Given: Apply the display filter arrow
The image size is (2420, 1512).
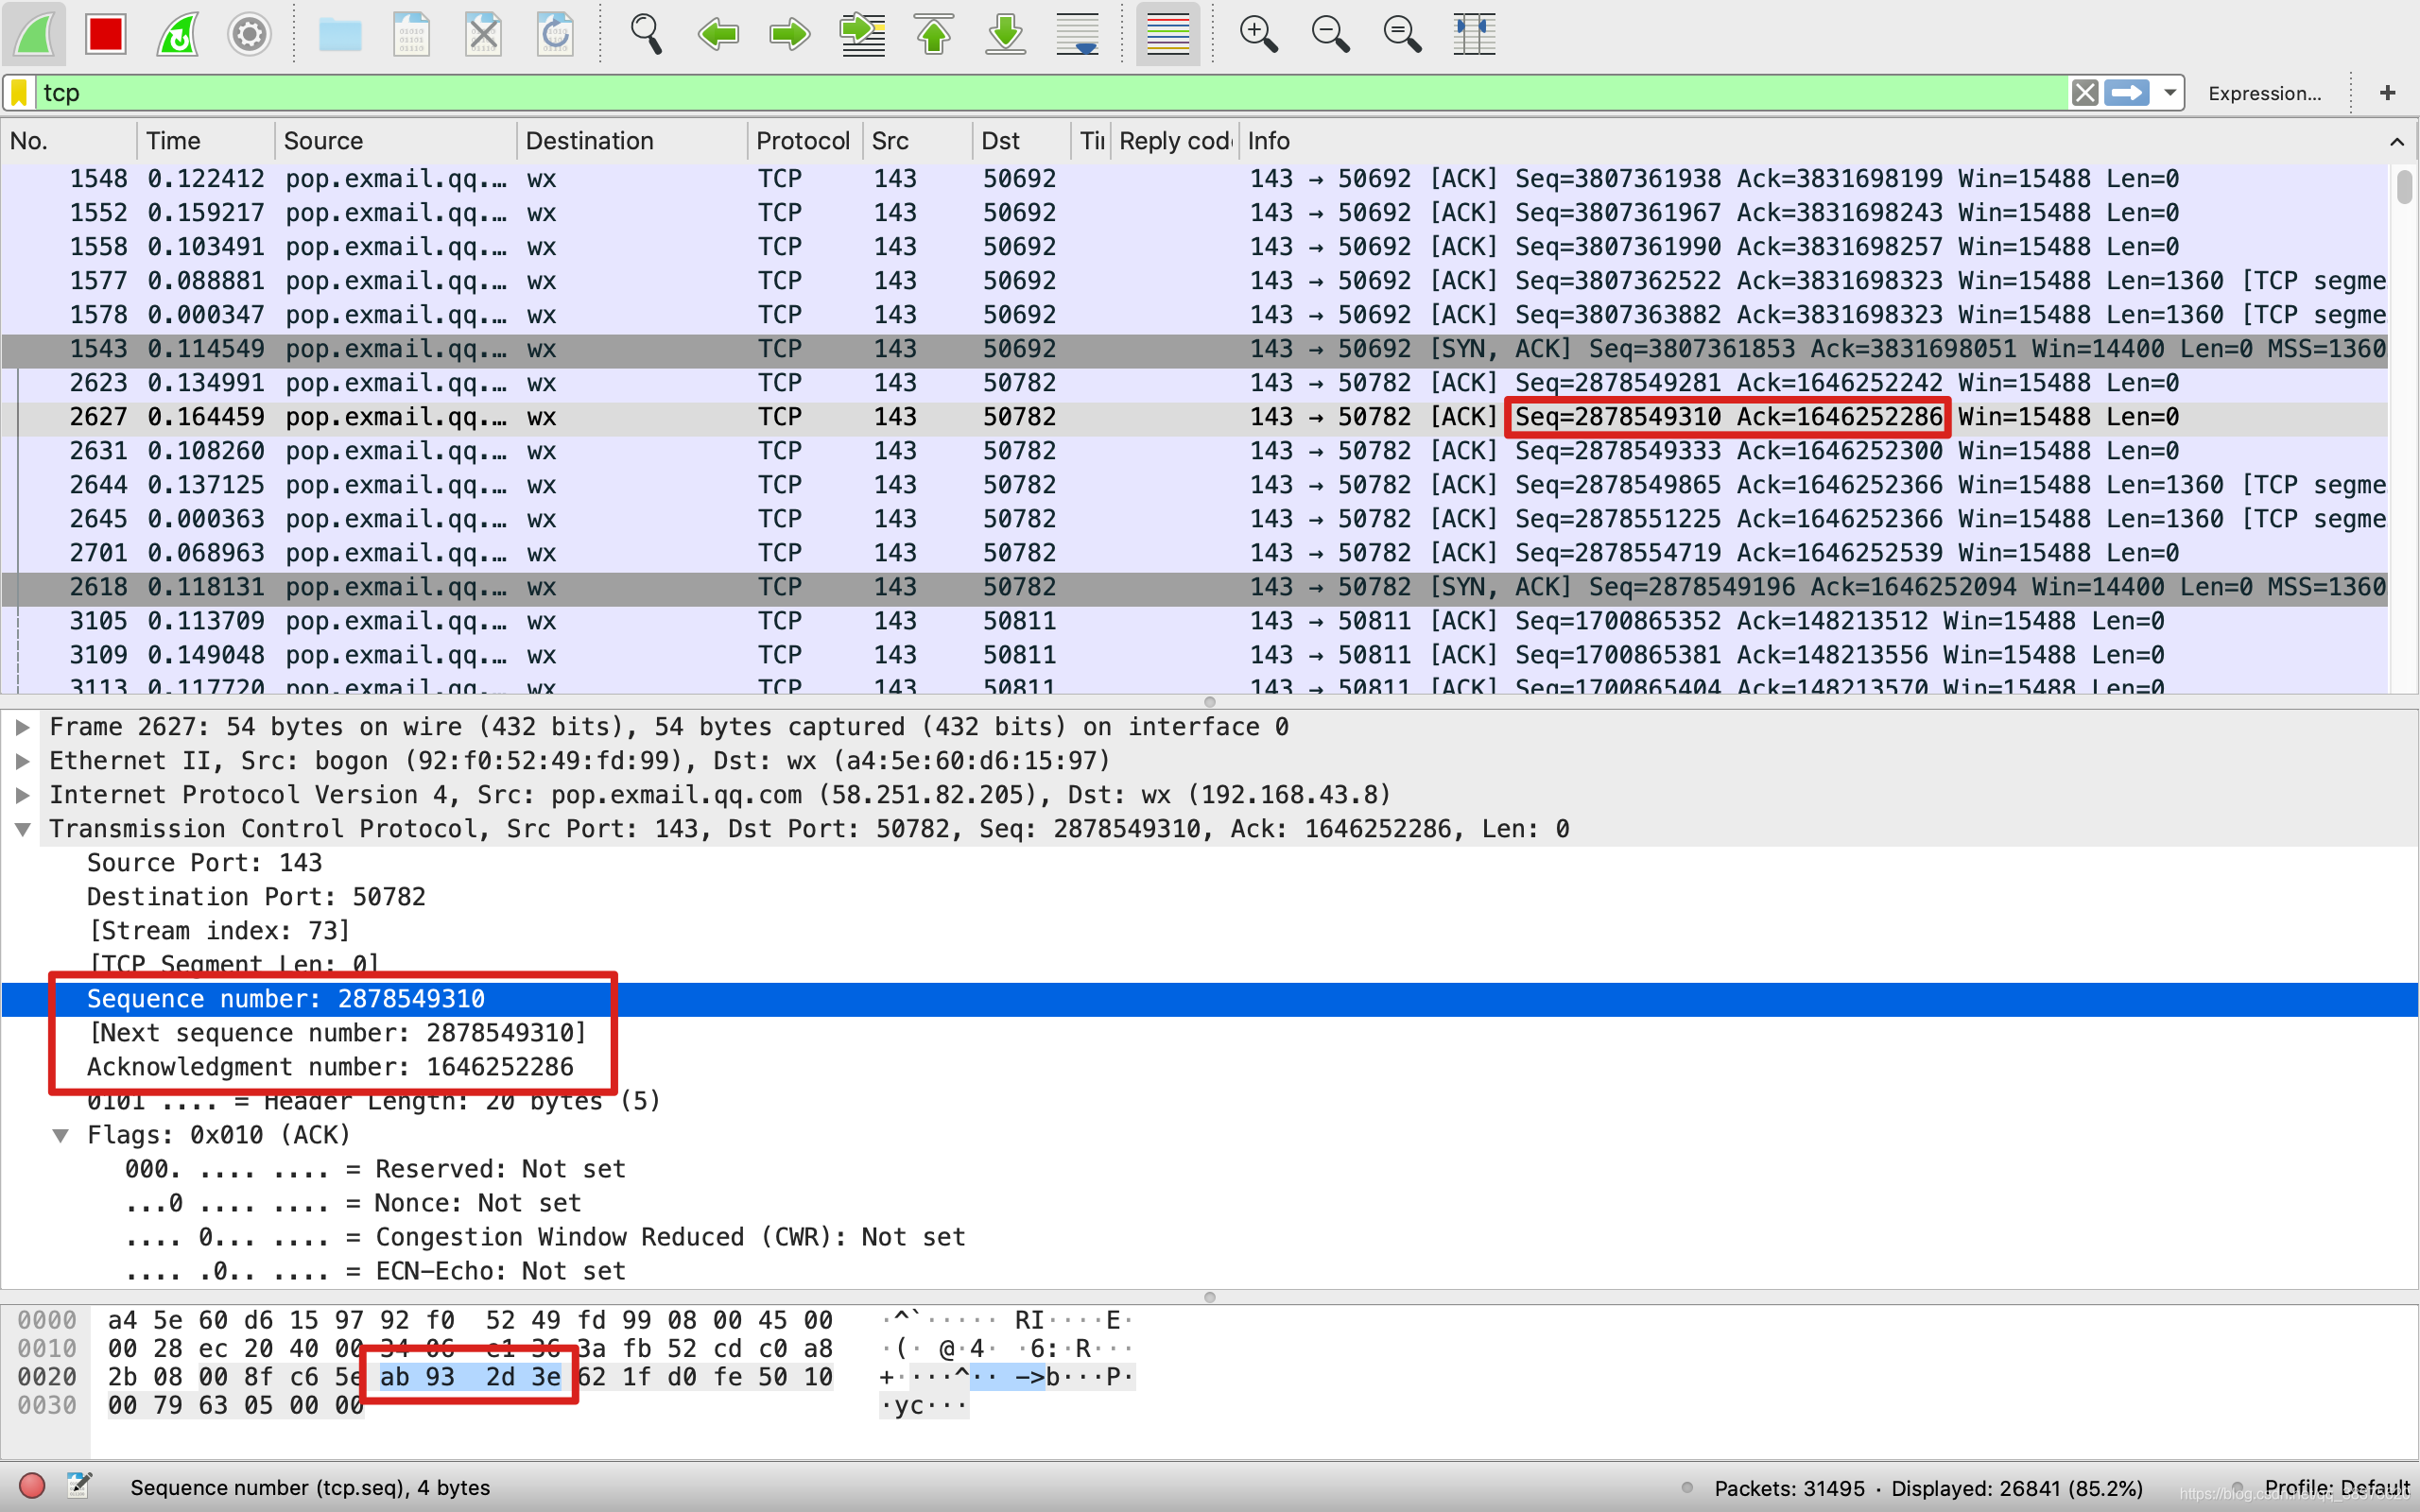Looking at the screenshot, I should 2126,93.
